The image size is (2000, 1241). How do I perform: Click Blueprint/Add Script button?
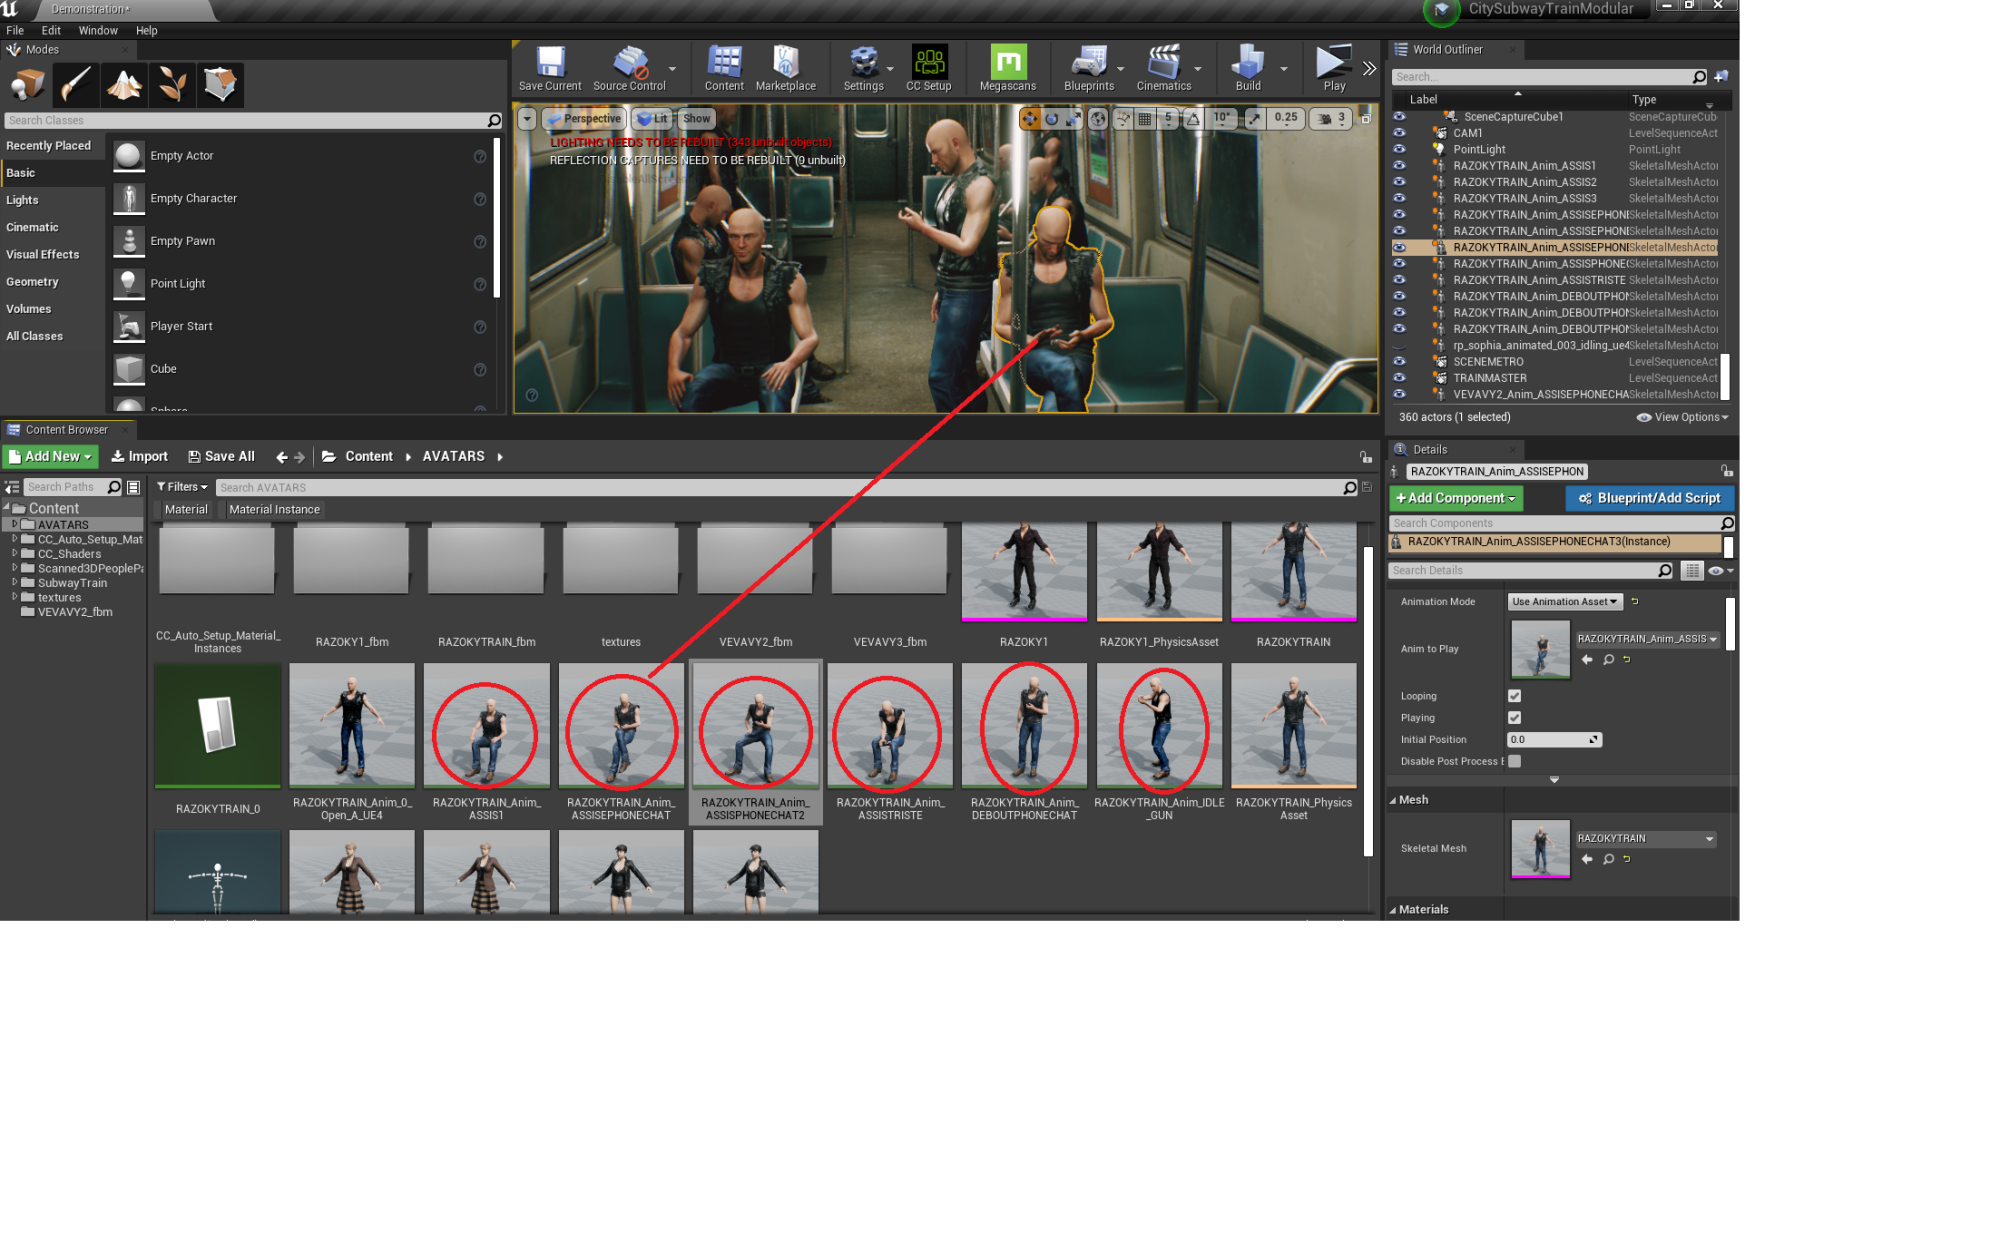point(1649,498)
